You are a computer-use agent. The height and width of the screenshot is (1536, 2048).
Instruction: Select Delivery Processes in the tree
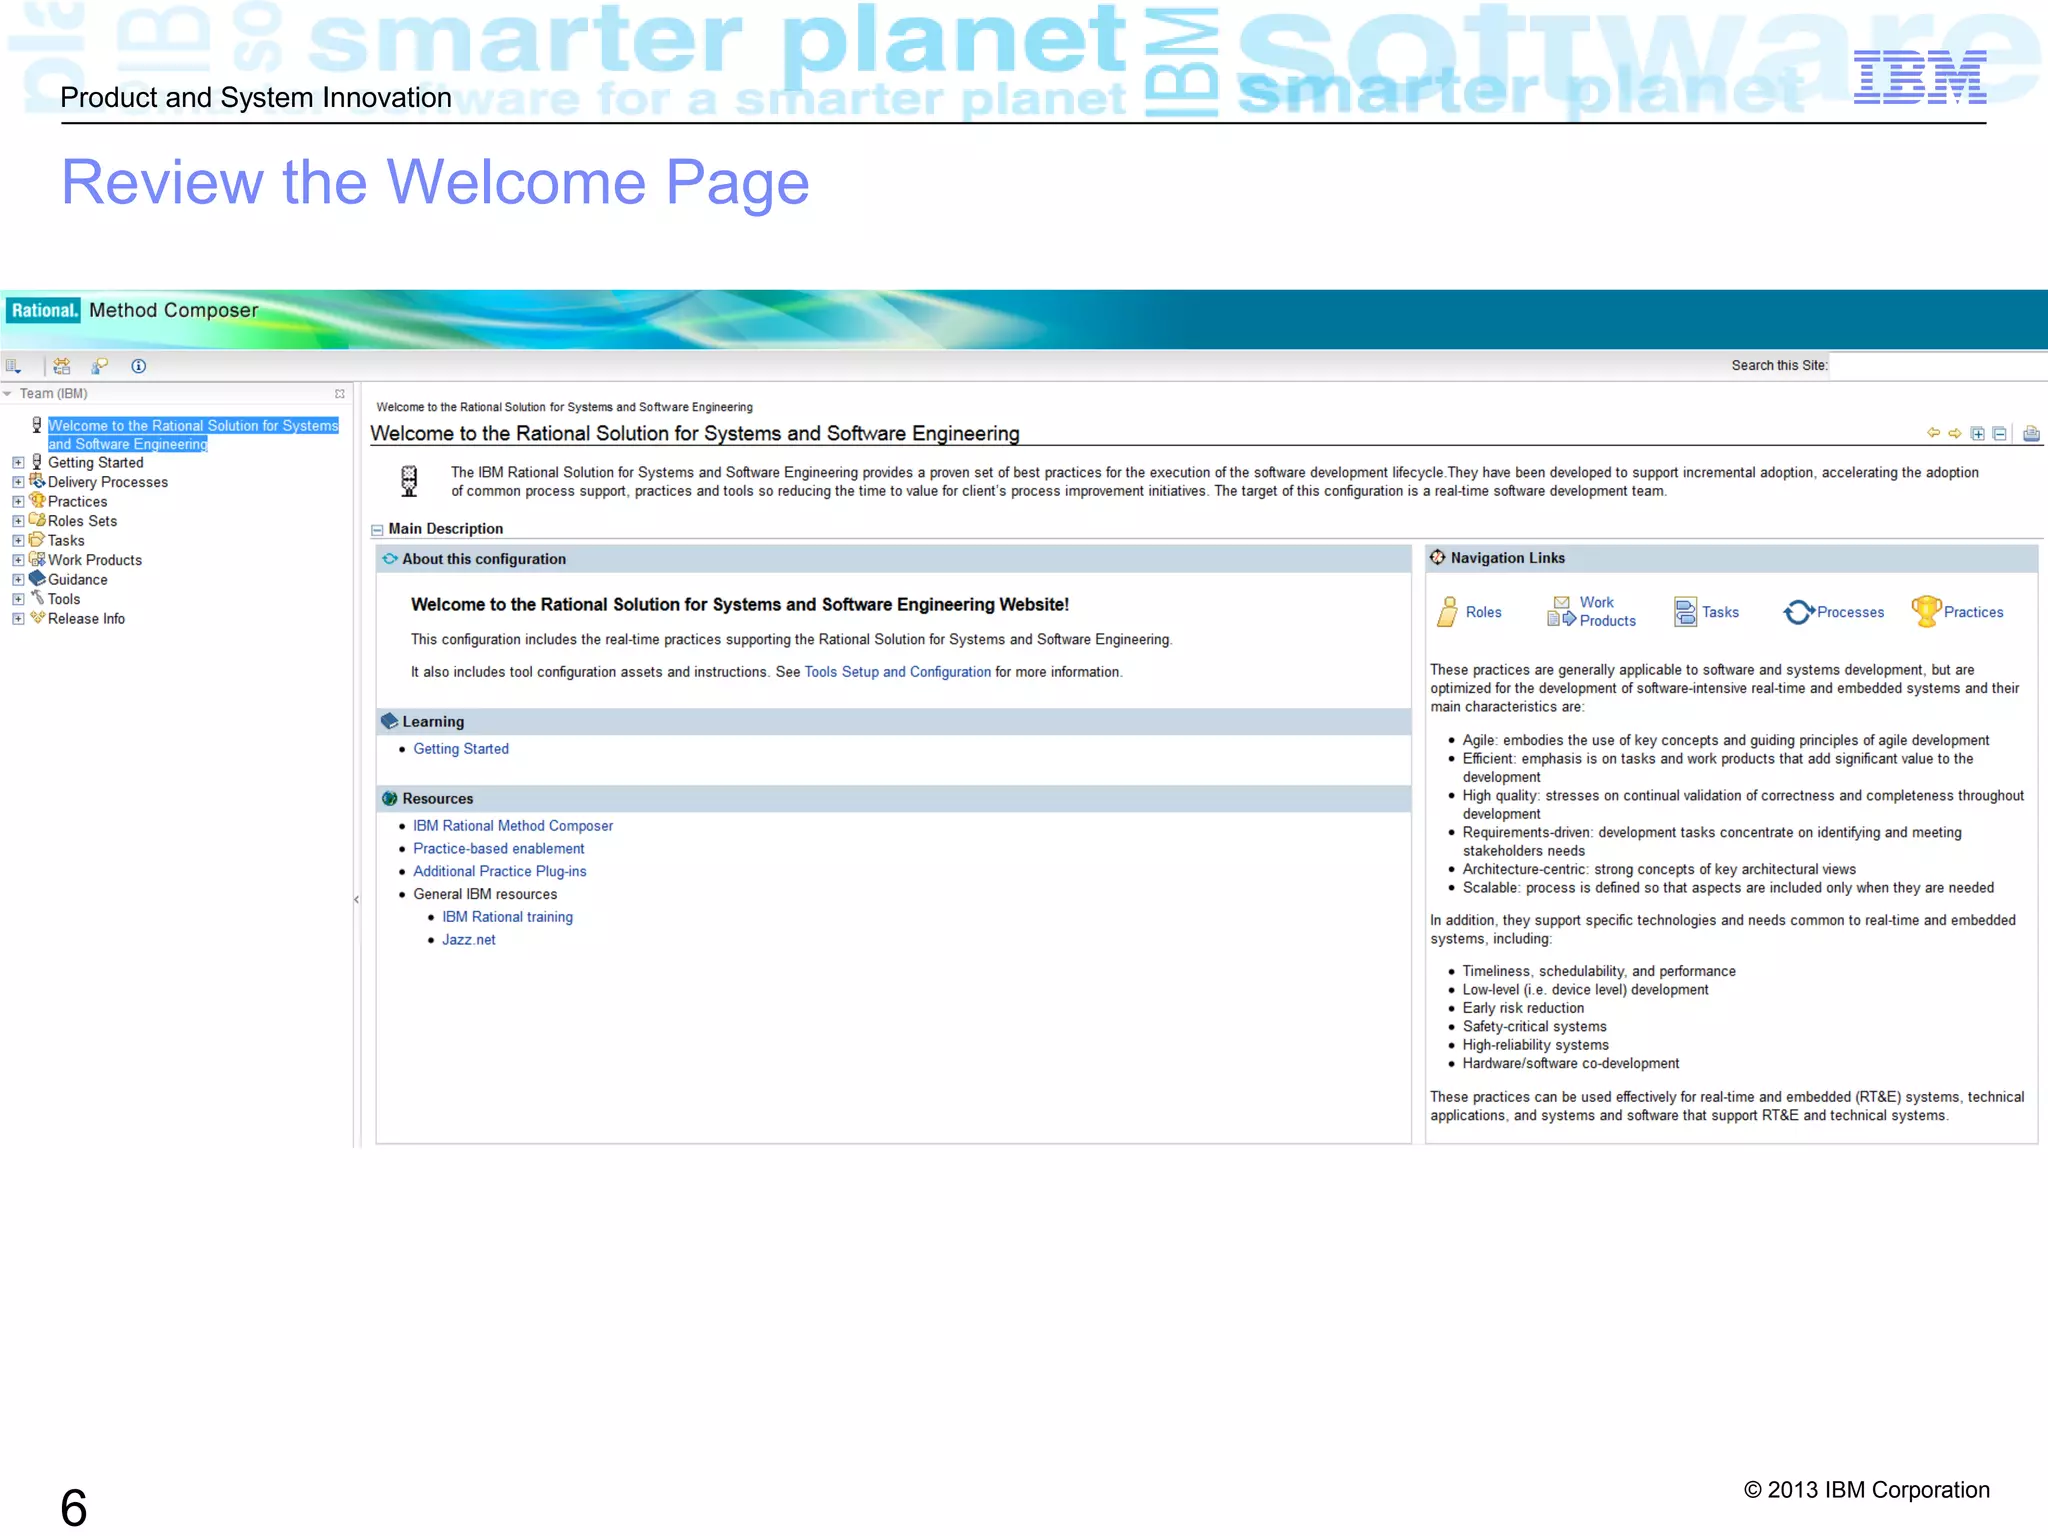click(108, 482)
